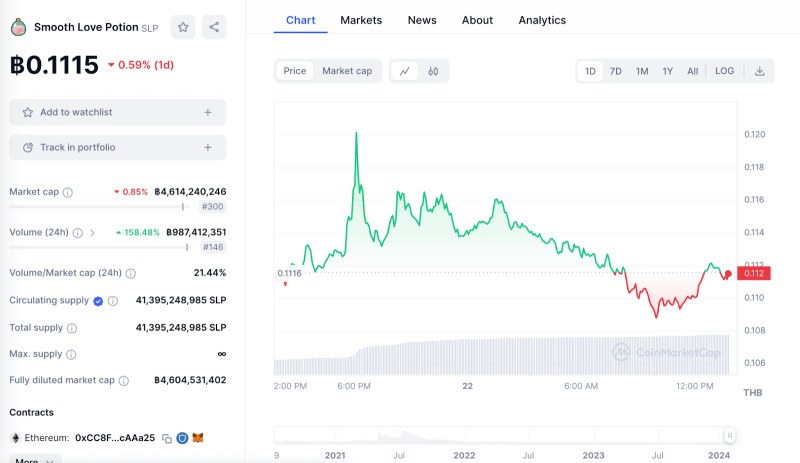Select the 7D time range
The image size is (800, 463).
[x=616, y=71]
